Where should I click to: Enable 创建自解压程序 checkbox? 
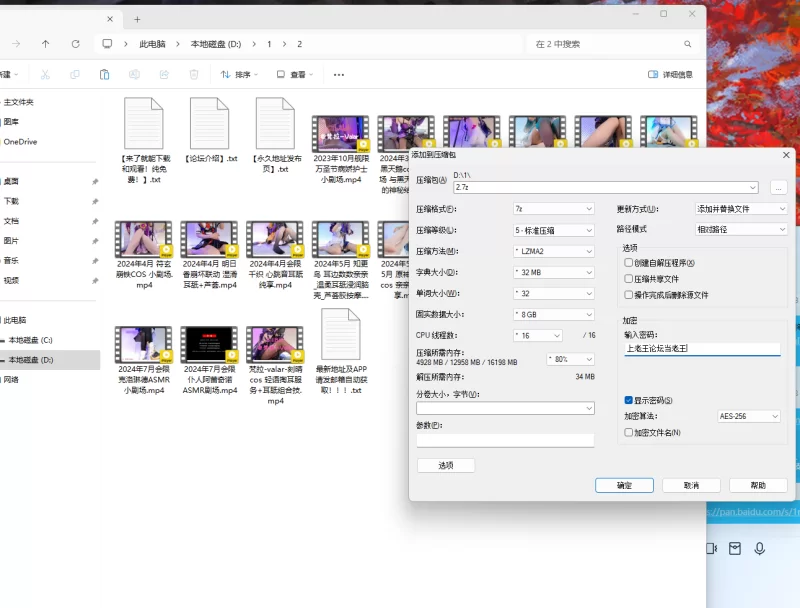click(628, 263)
